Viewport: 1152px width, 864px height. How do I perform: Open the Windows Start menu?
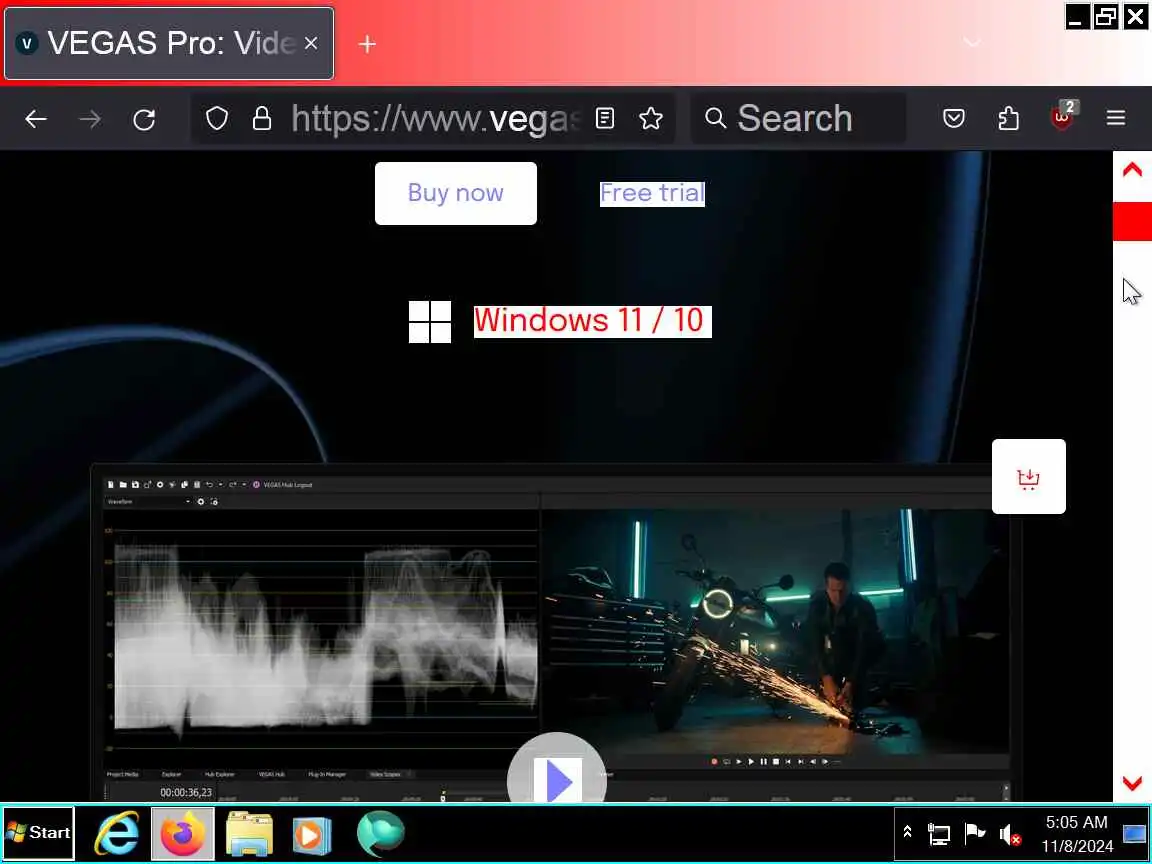pyautogui.click(x=39, y=833)
